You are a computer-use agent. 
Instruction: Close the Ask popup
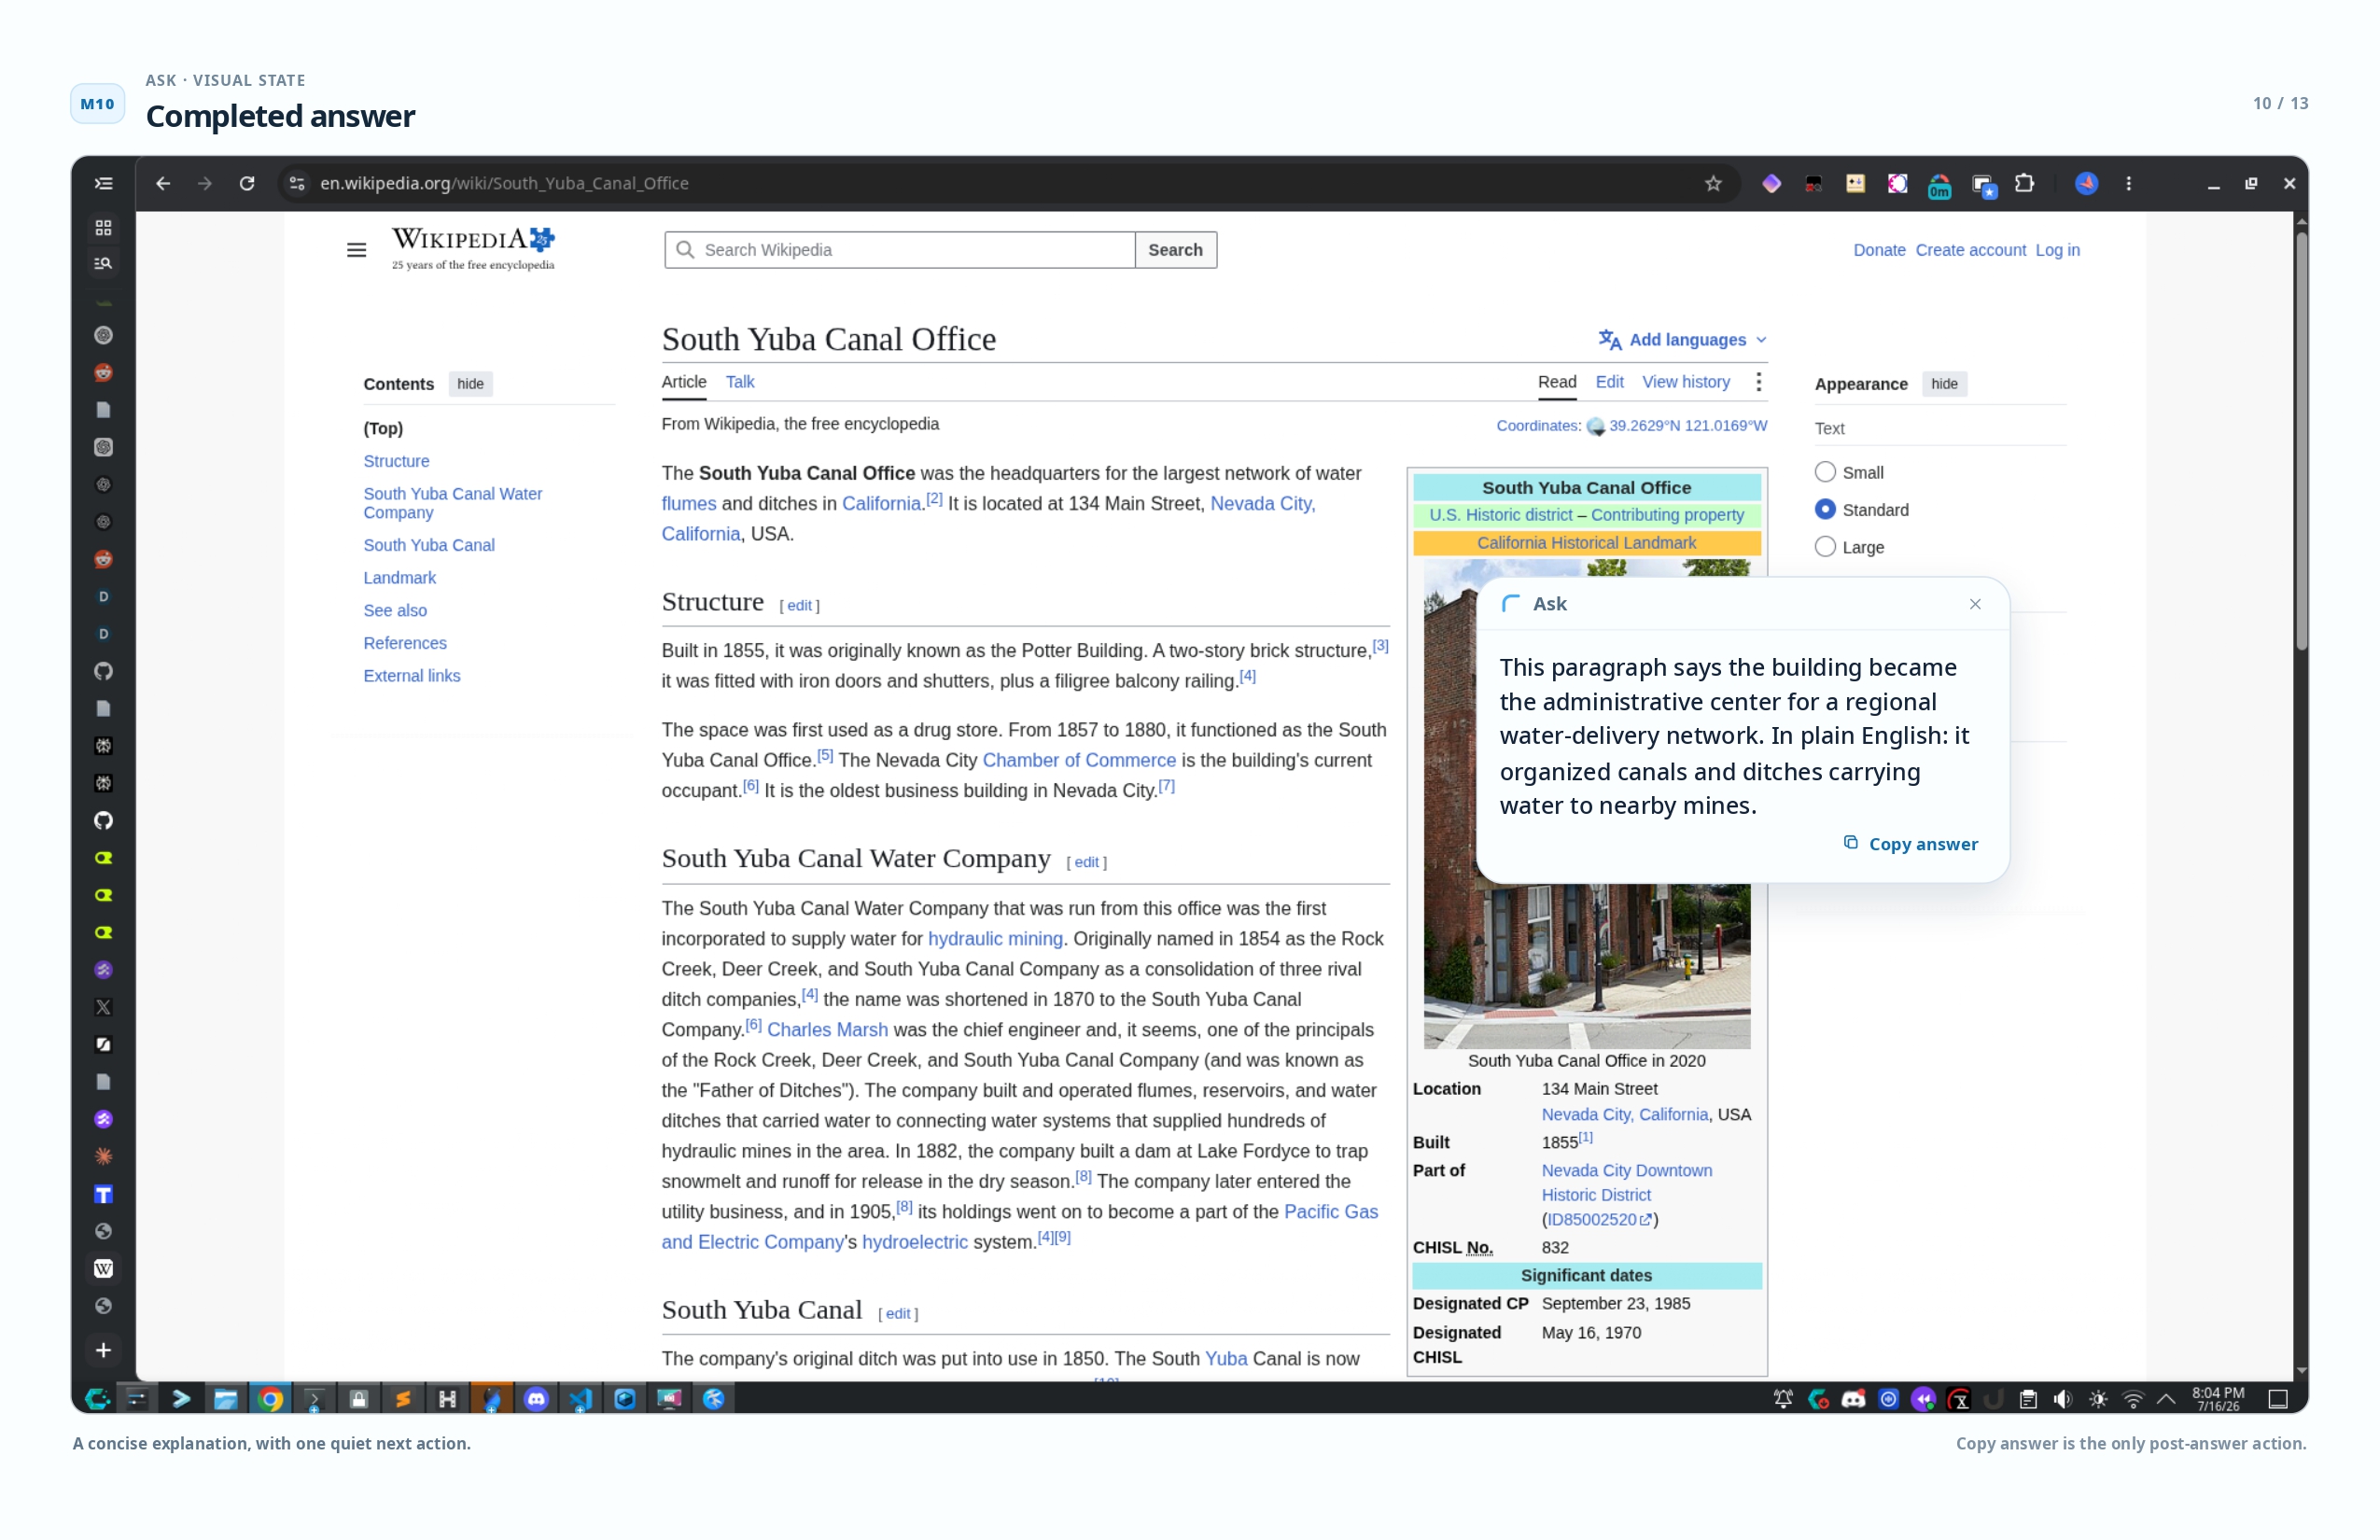pyautogui.click(x=1975, y=604)
